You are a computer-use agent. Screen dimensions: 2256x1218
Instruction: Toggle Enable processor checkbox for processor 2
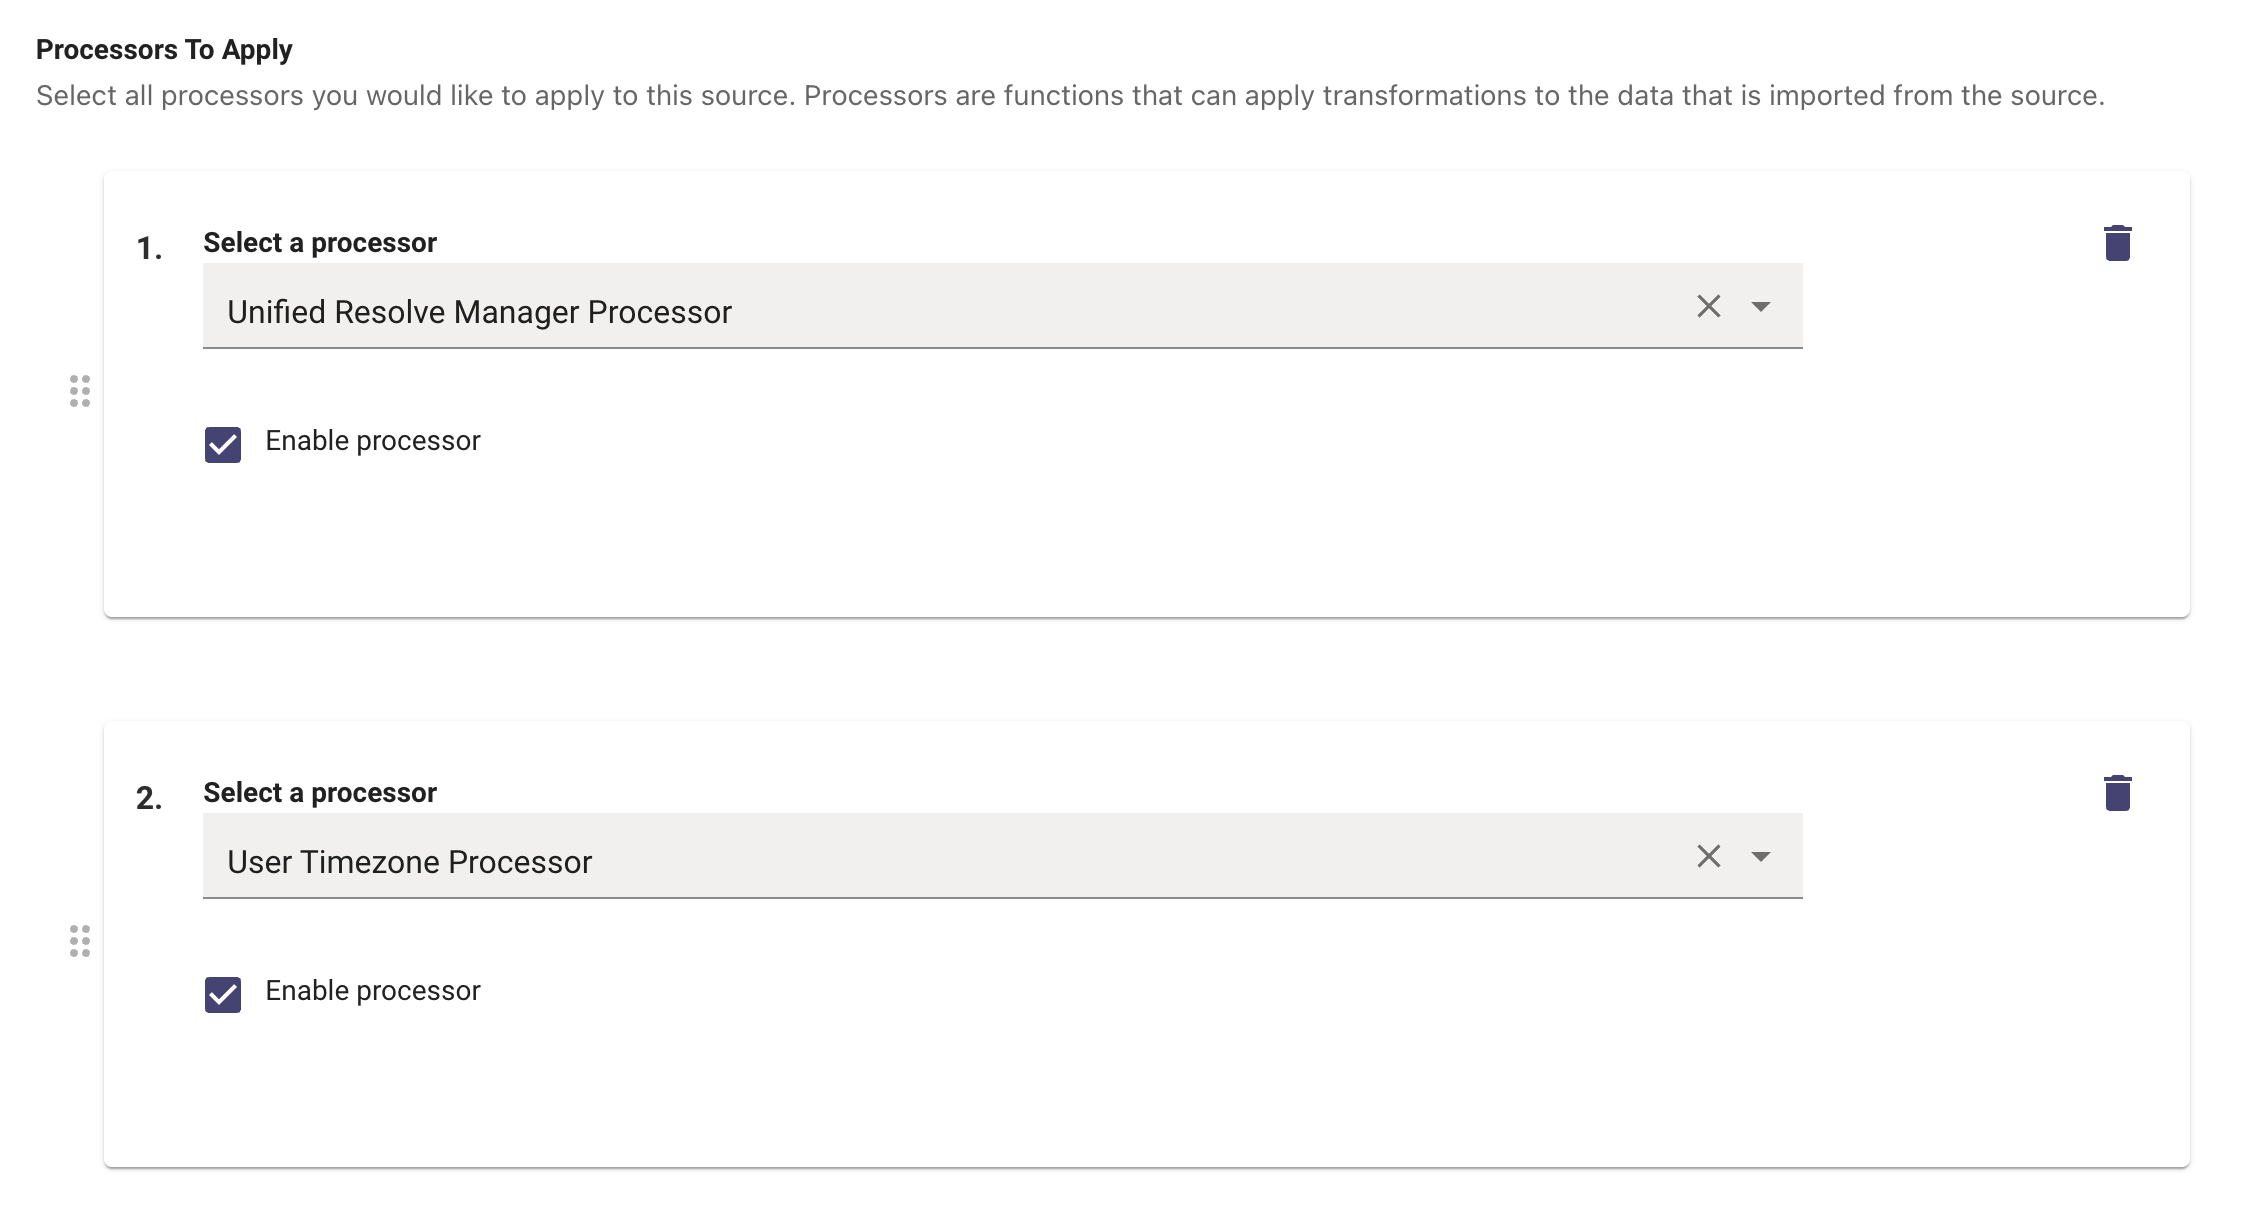223,994
